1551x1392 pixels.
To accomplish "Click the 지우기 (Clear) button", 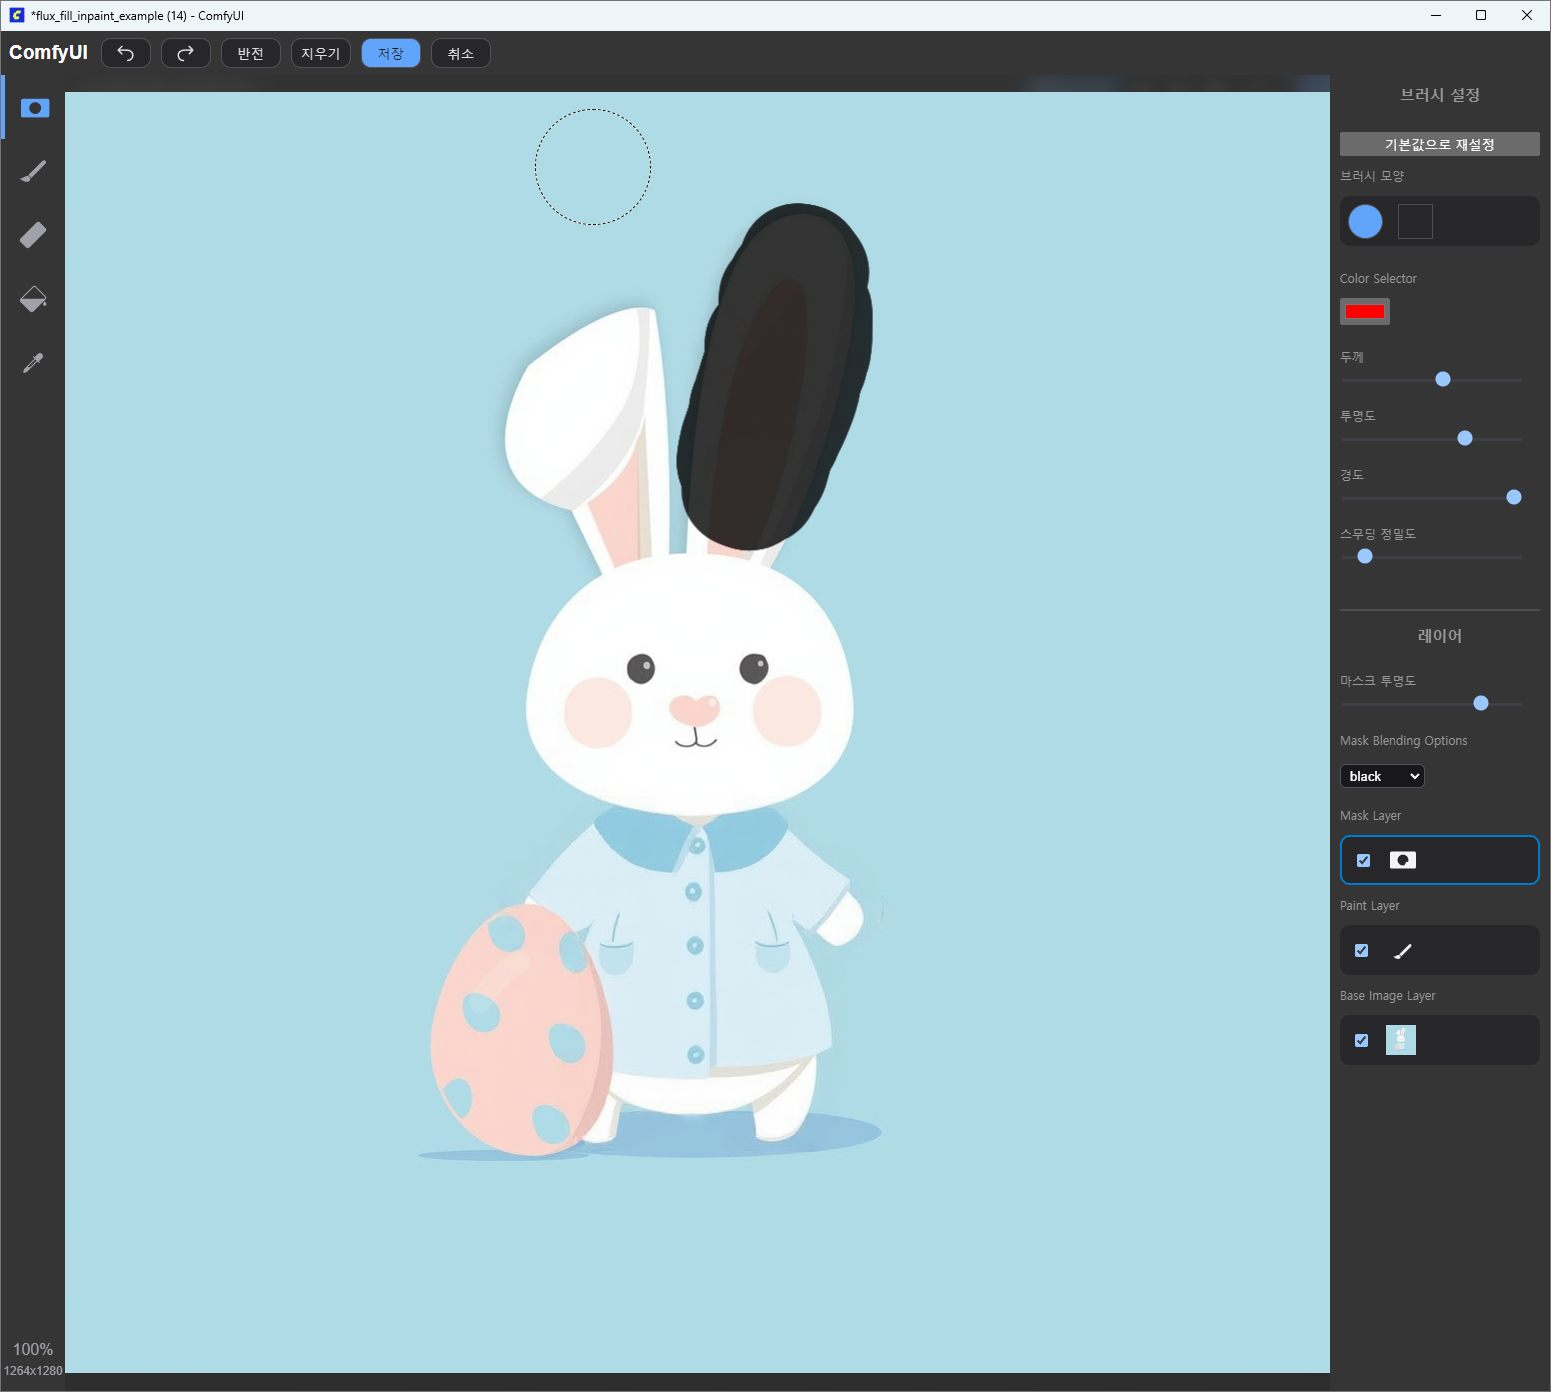I will click(321, 53).
